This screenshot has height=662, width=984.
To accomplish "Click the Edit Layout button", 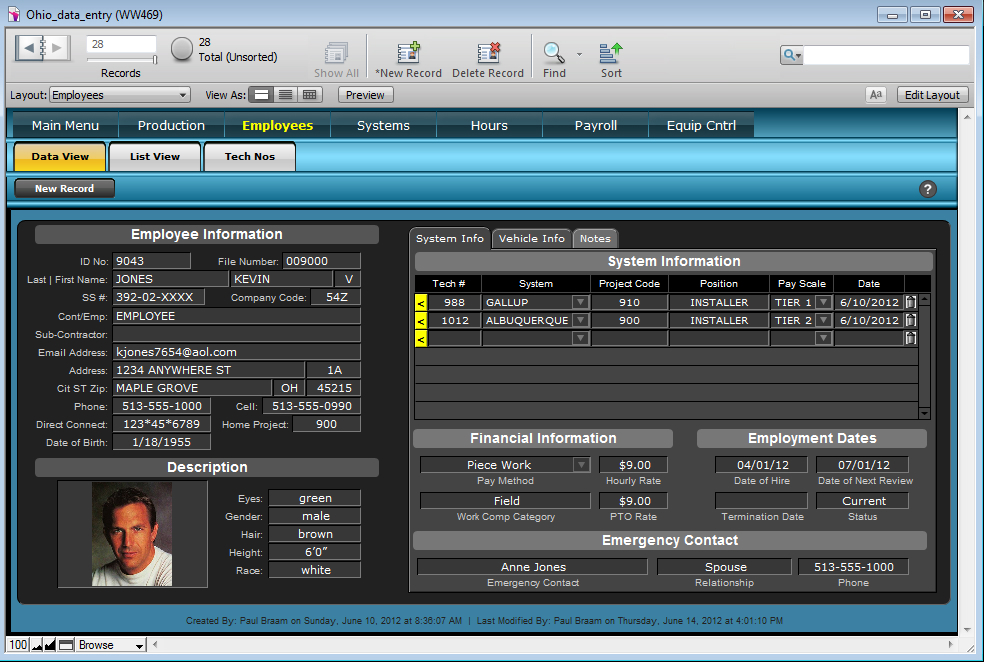I will coord(931,95).
